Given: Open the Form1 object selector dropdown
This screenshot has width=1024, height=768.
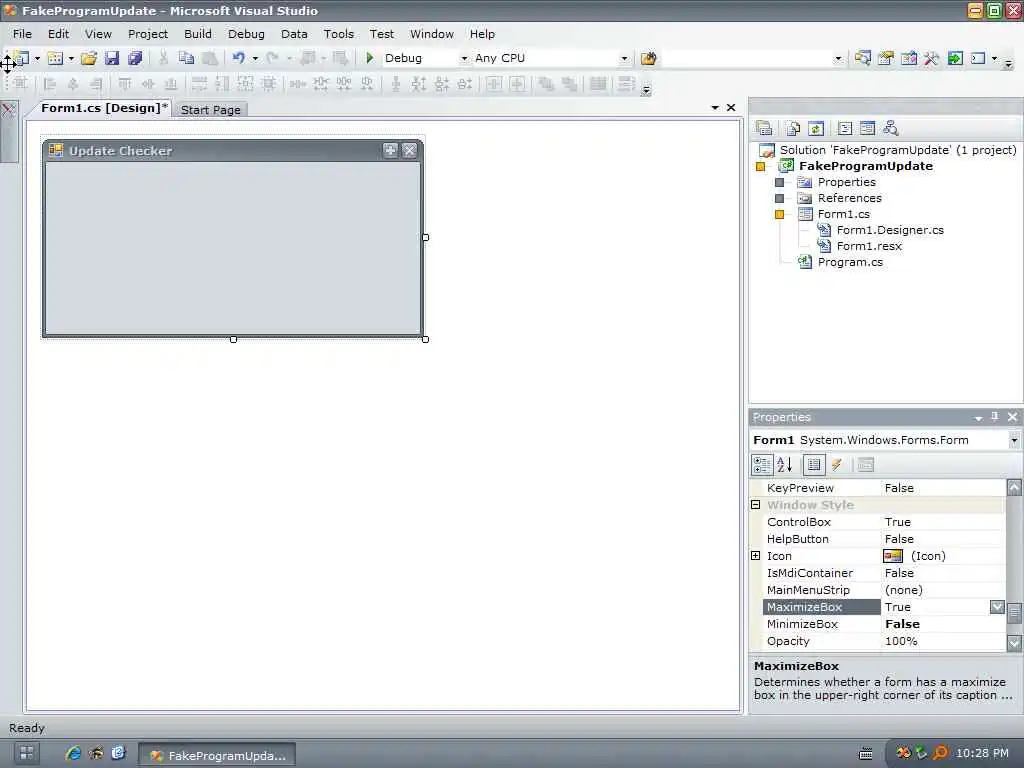Looking at the screenshot, I should [1014, 440].
